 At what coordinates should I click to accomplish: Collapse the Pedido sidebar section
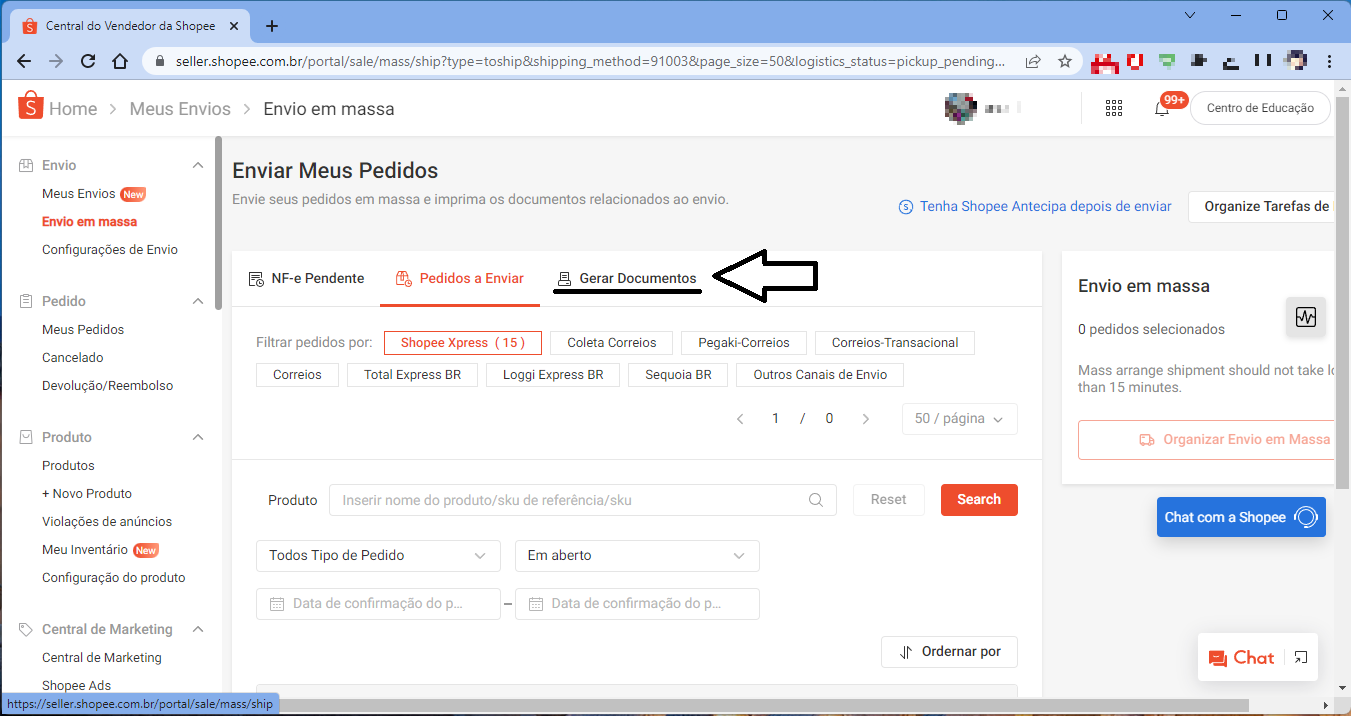click(x=198, y=301)
